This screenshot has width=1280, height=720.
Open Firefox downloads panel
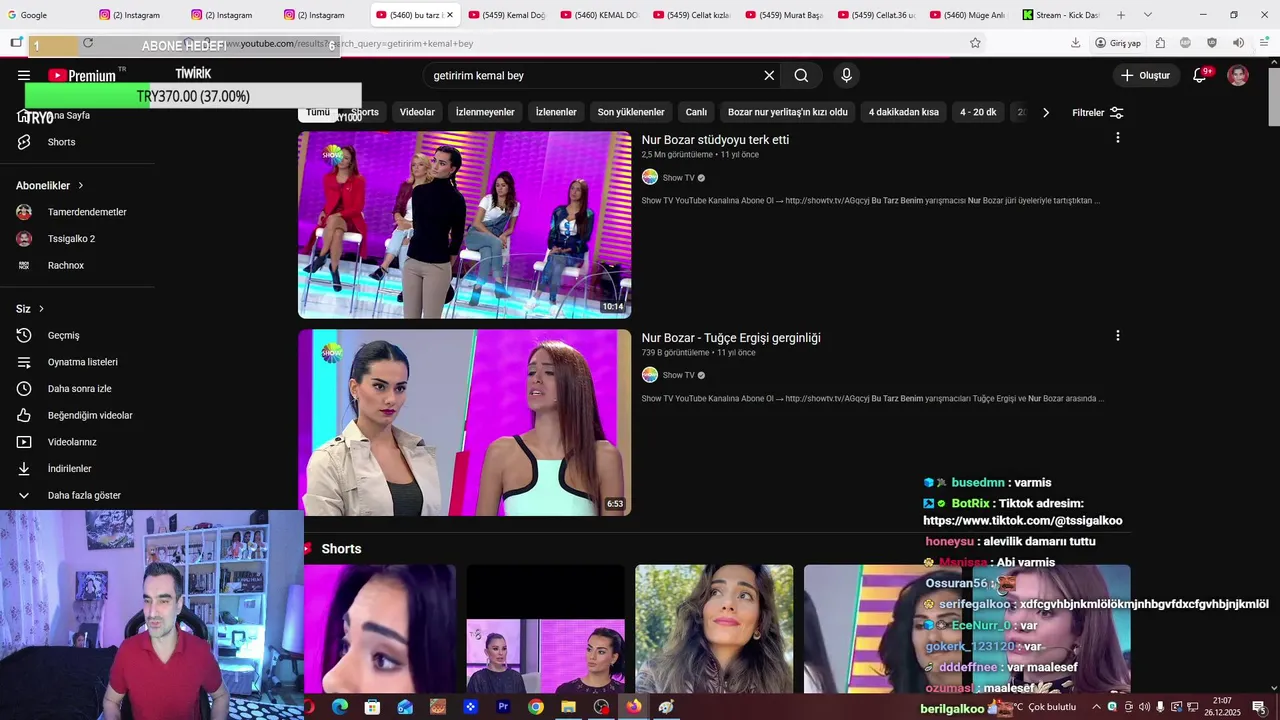(x=1075, y=43)
